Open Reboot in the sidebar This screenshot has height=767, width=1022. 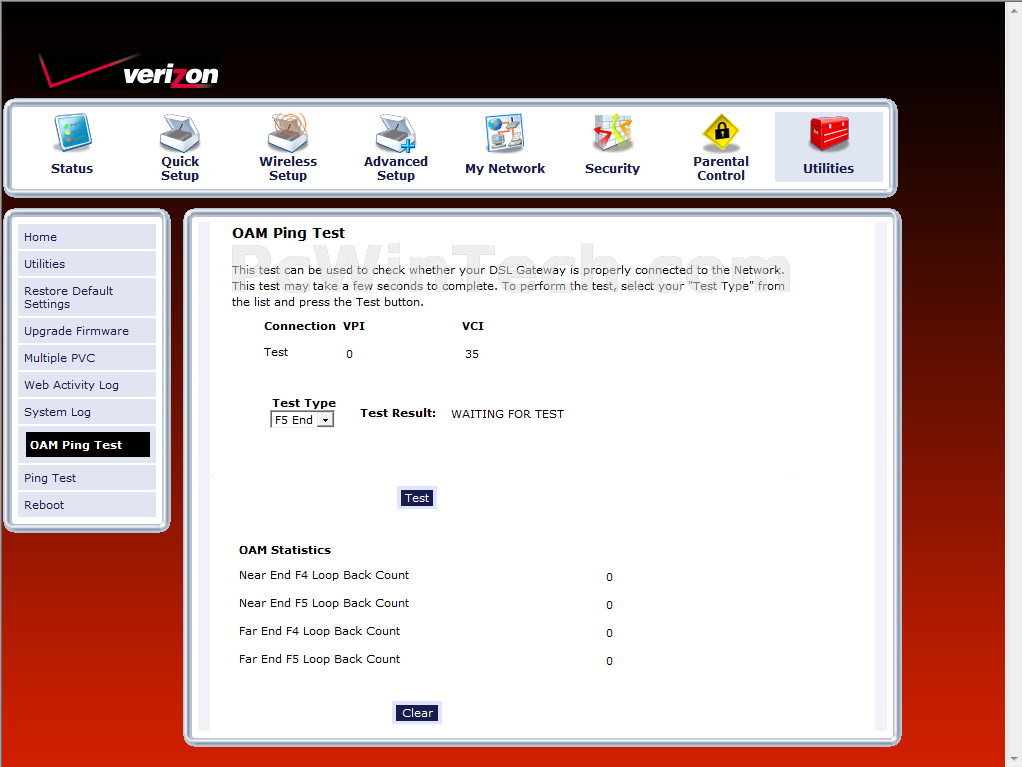[87, 505]
